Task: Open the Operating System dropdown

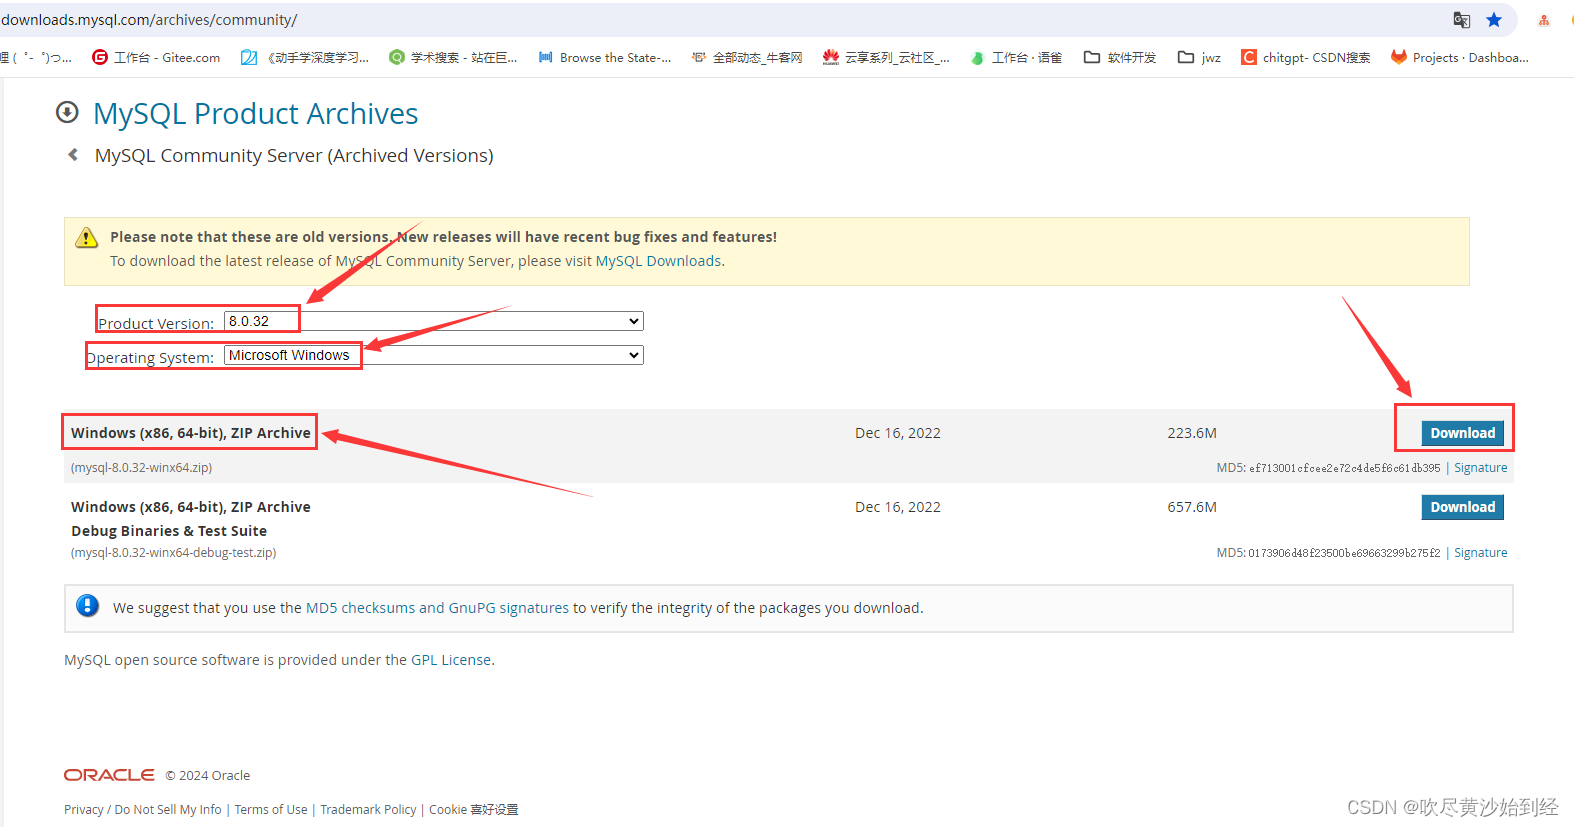Action: click(x=434, y=355)
